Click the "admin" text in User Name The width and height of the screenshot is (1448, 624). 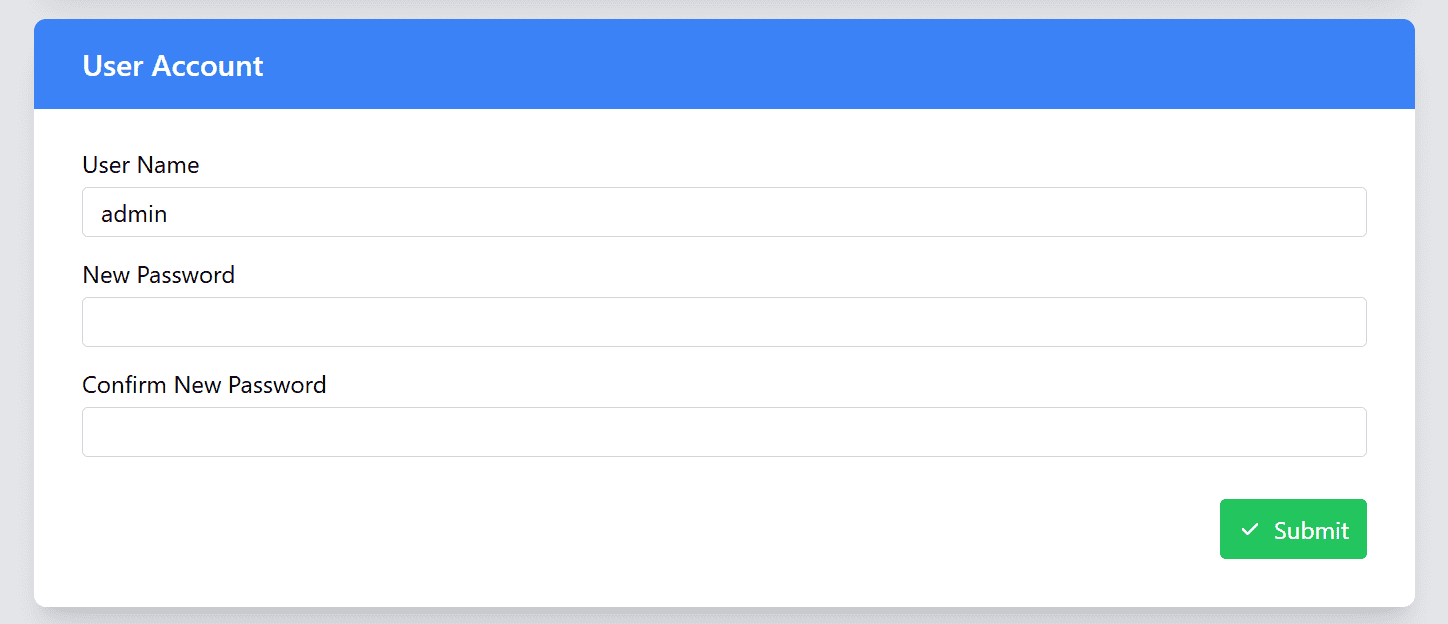134,213
